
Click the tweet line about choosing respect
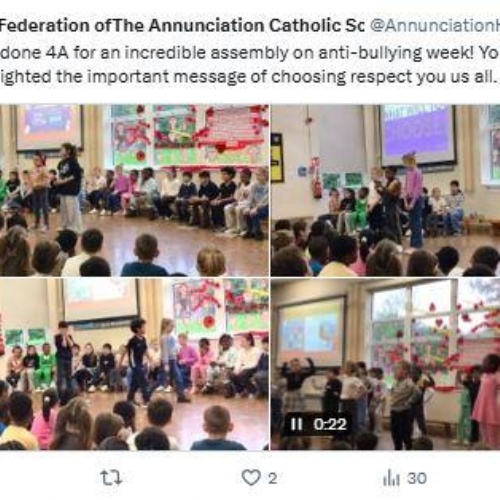click(250, 77)
